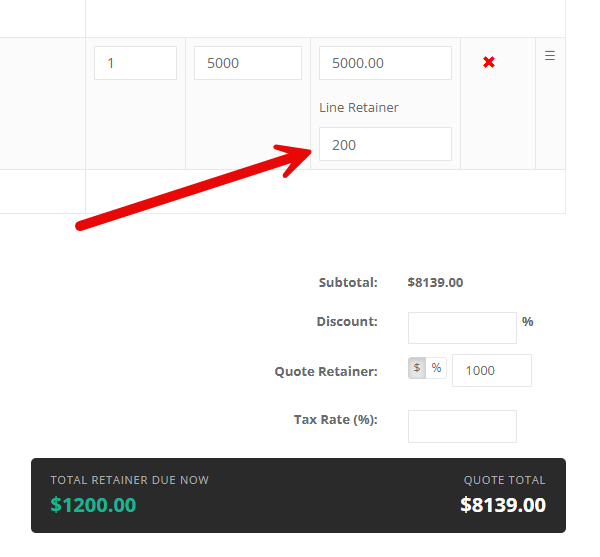Select the line total field showing 5000.00
Viewport: 600px width, 557px height.
pos(385,63)
